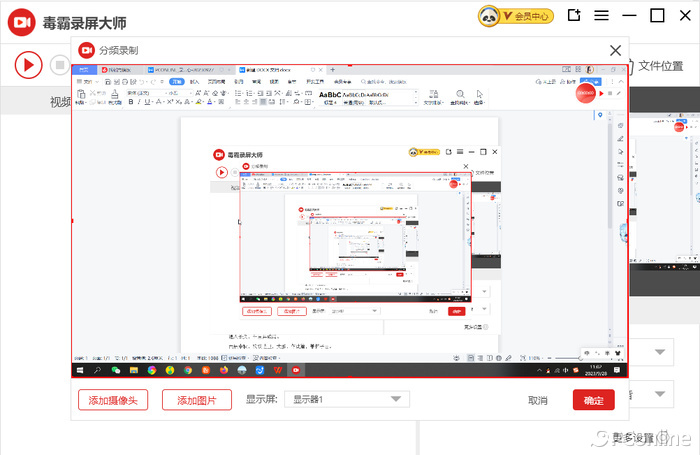Start recording with the red play button

[29, 65]
